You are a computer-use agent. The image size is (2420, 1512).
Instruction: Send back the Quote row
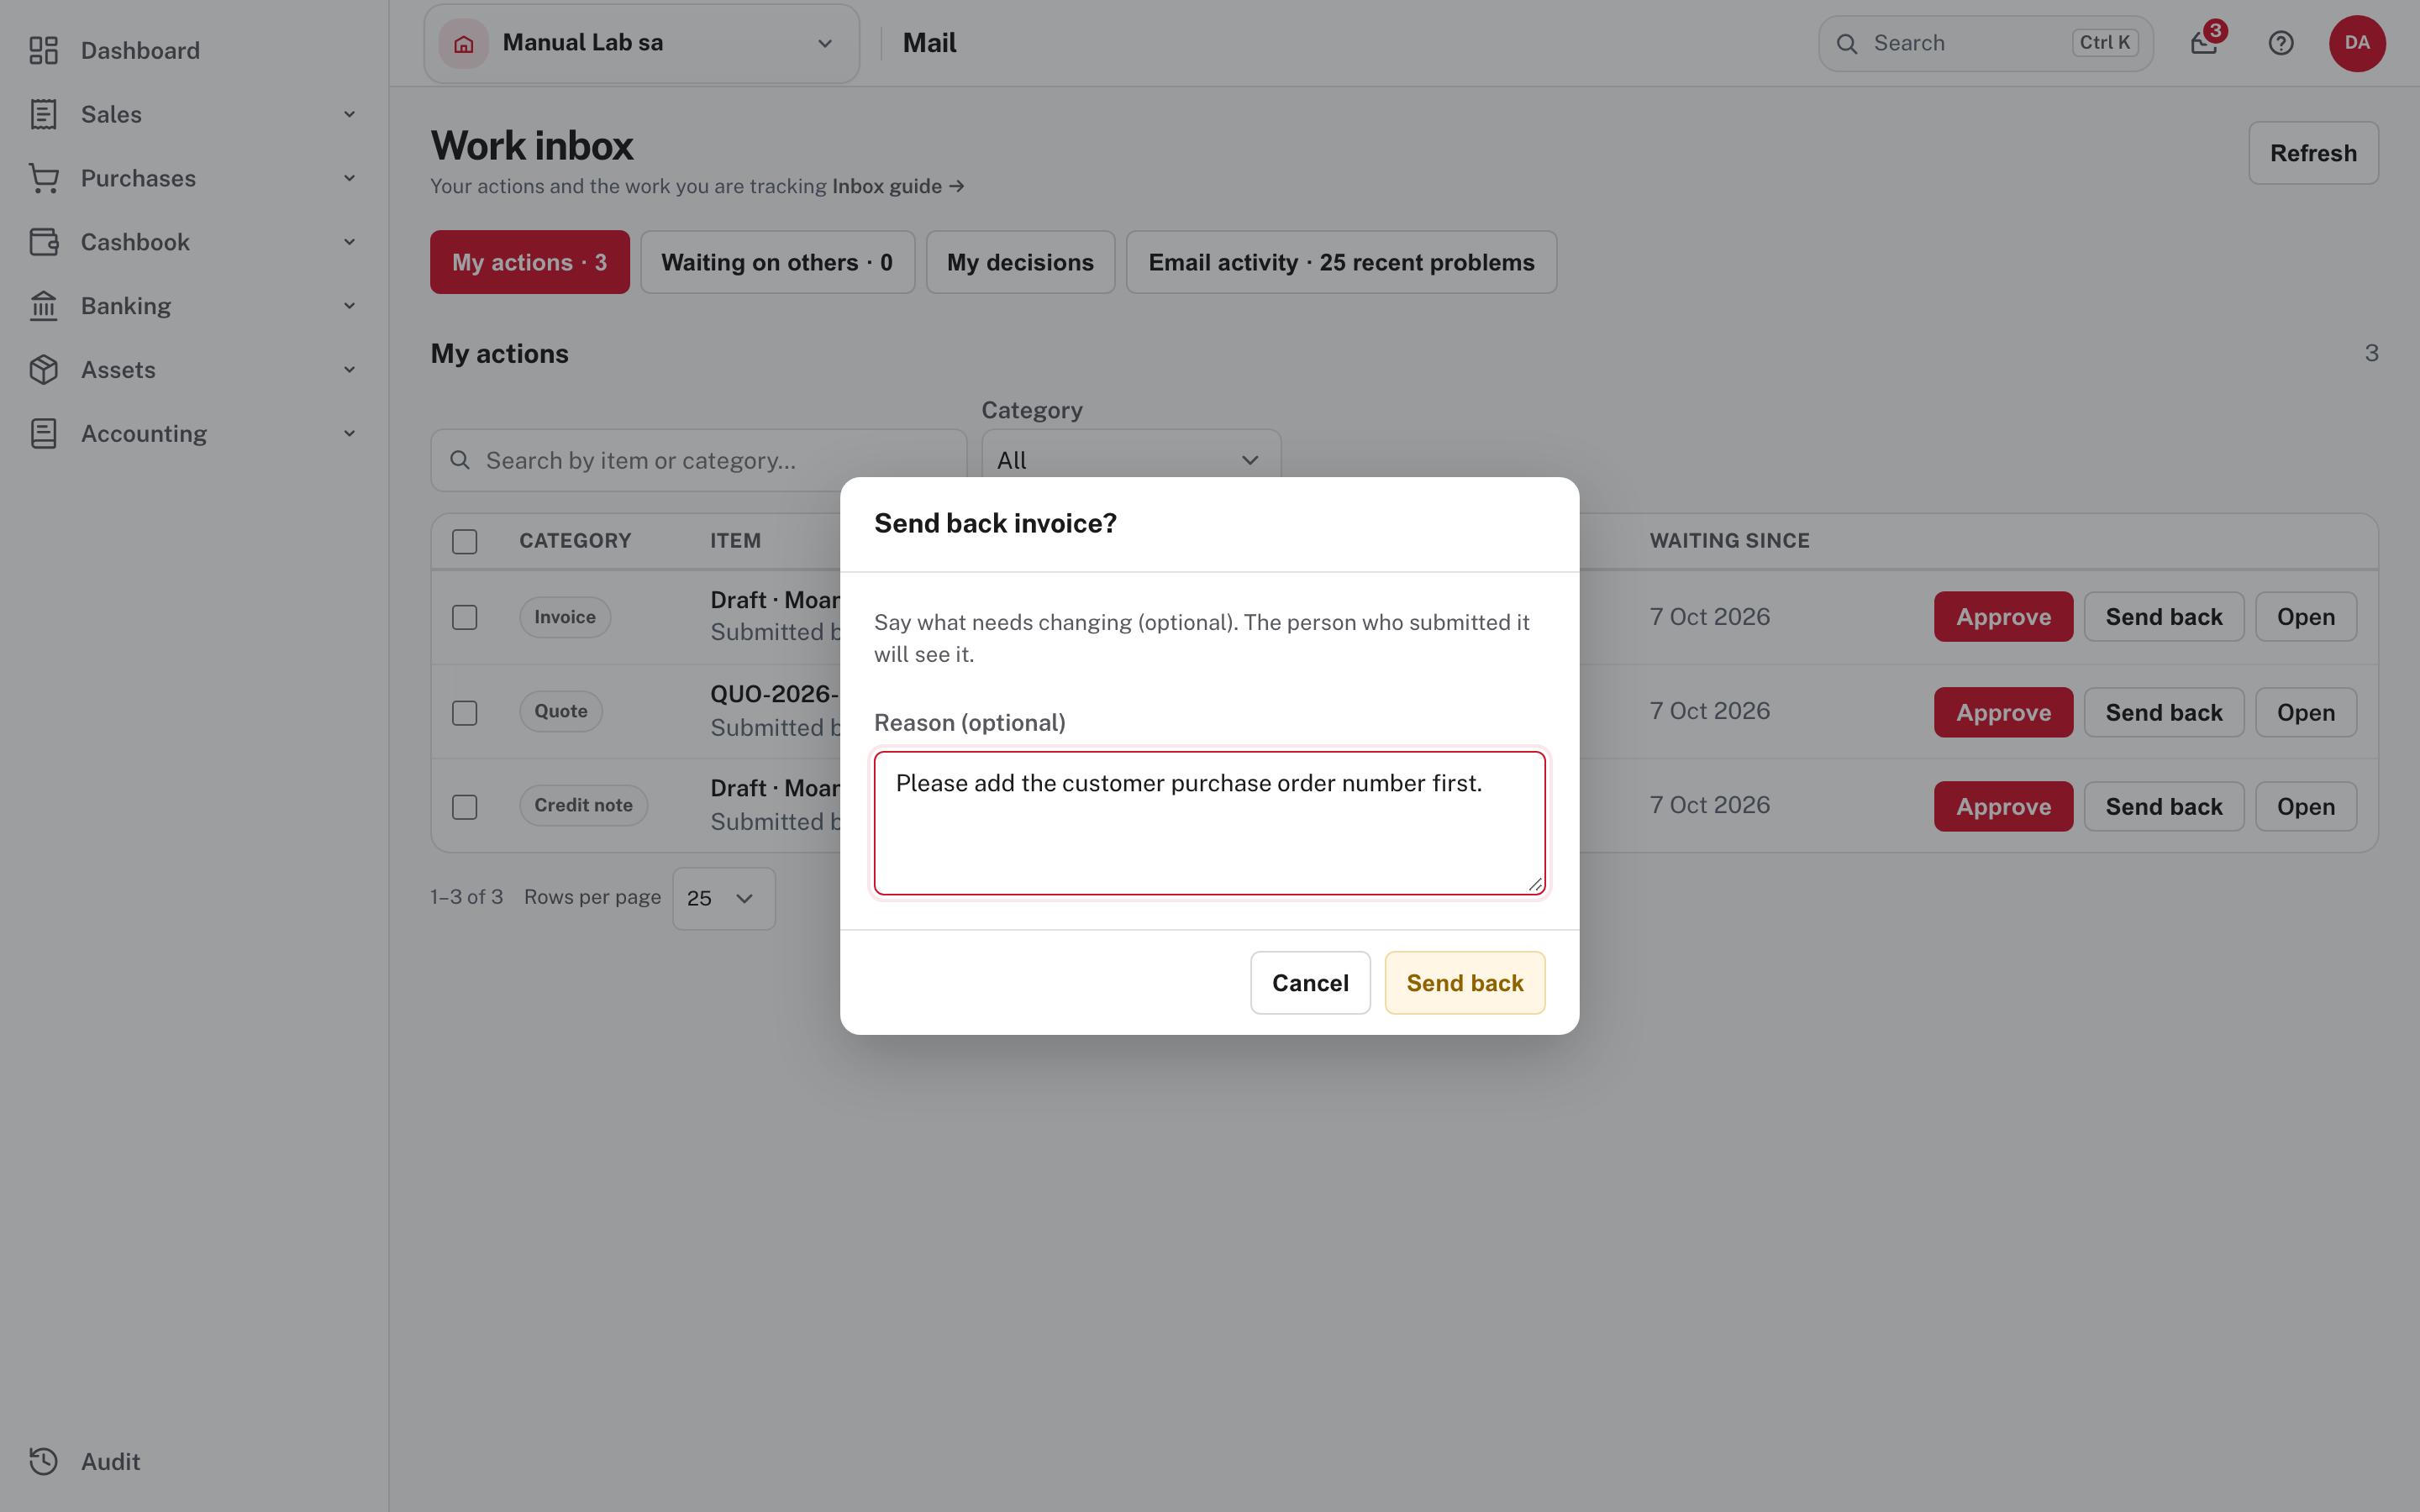[x=2163, y=713]
